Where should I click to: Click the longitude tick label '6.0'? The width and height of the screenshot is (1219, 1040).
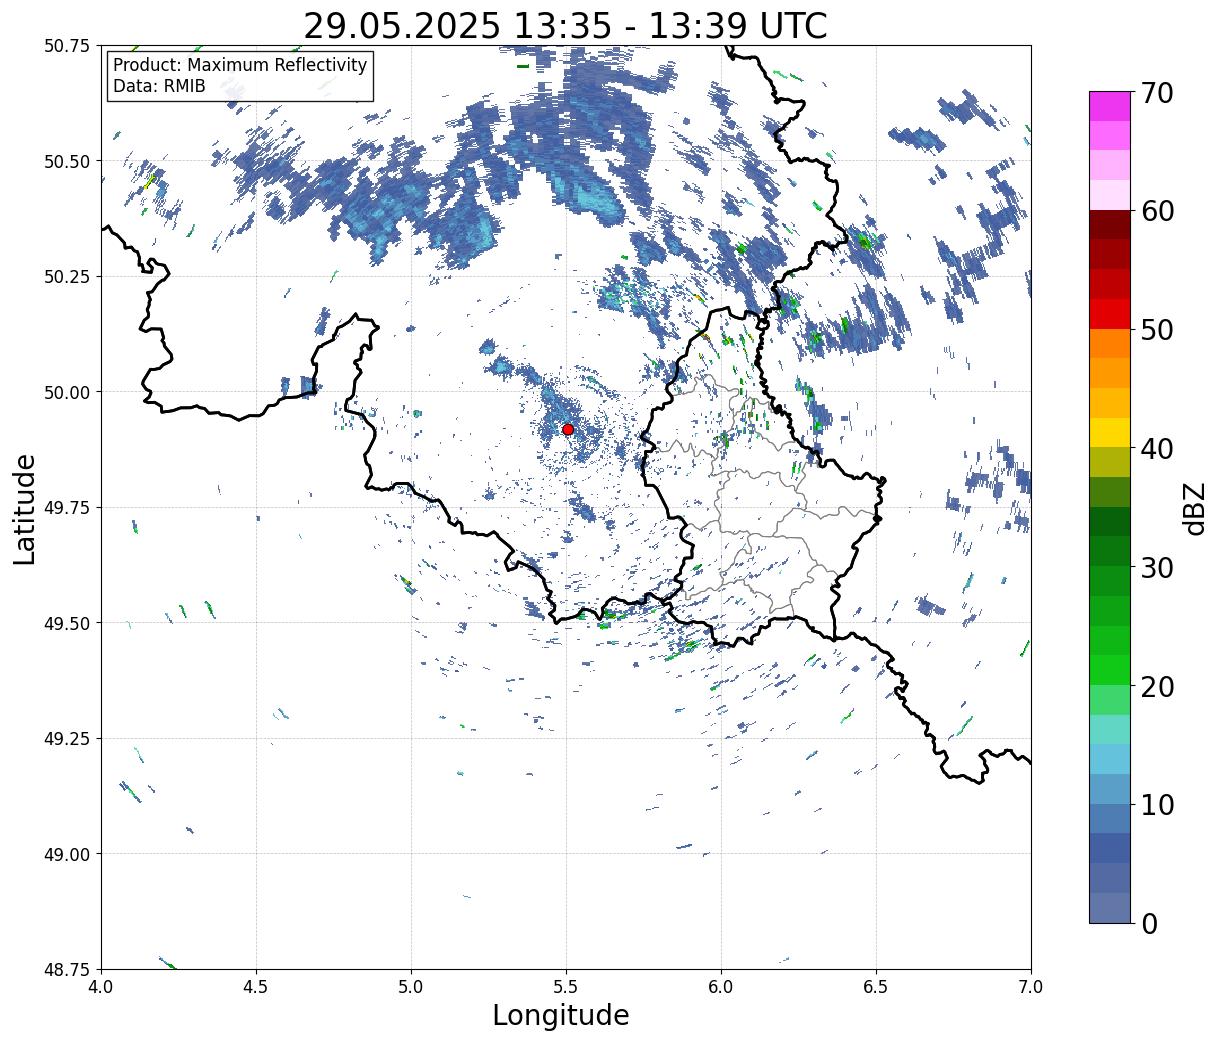coord(721,986)
